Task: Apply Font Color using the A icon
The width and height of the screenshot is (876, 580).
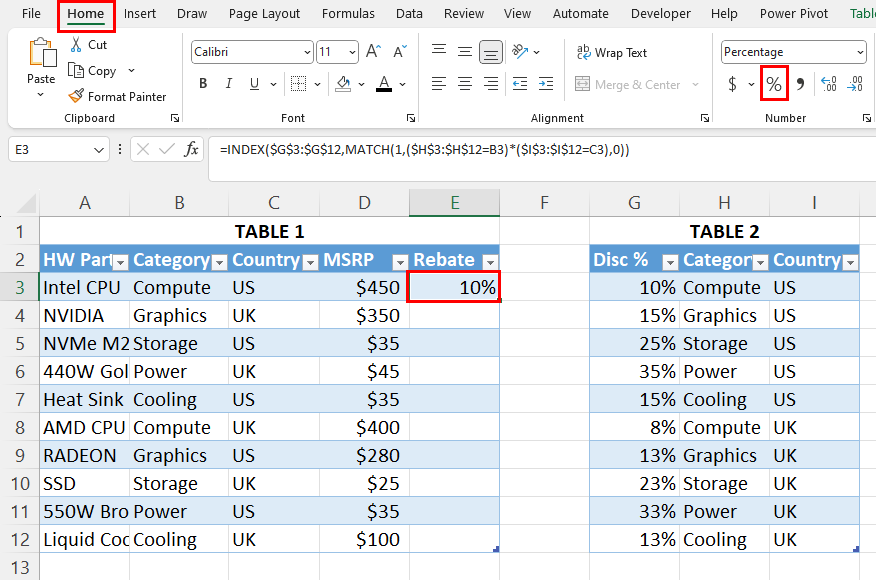Action: pyautogui.click(x=384, y=84)
